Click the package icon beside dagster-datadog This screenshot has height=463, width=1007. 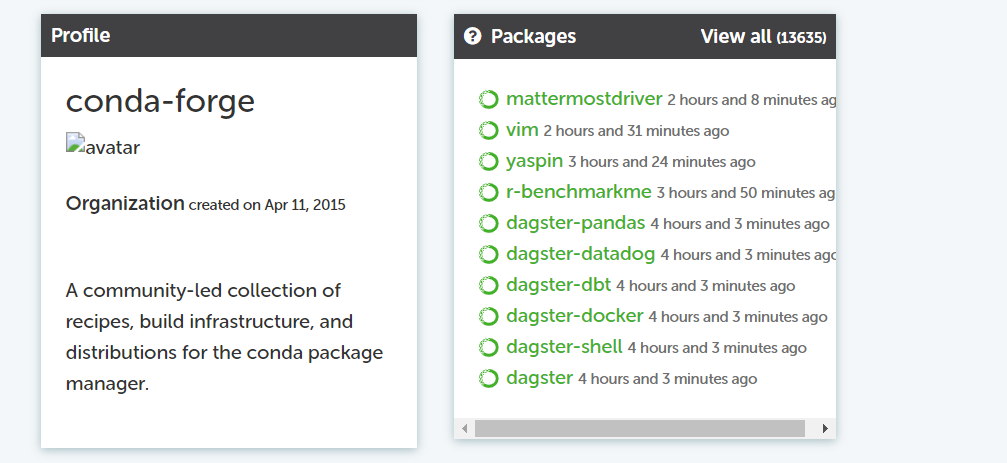point(488,254)
